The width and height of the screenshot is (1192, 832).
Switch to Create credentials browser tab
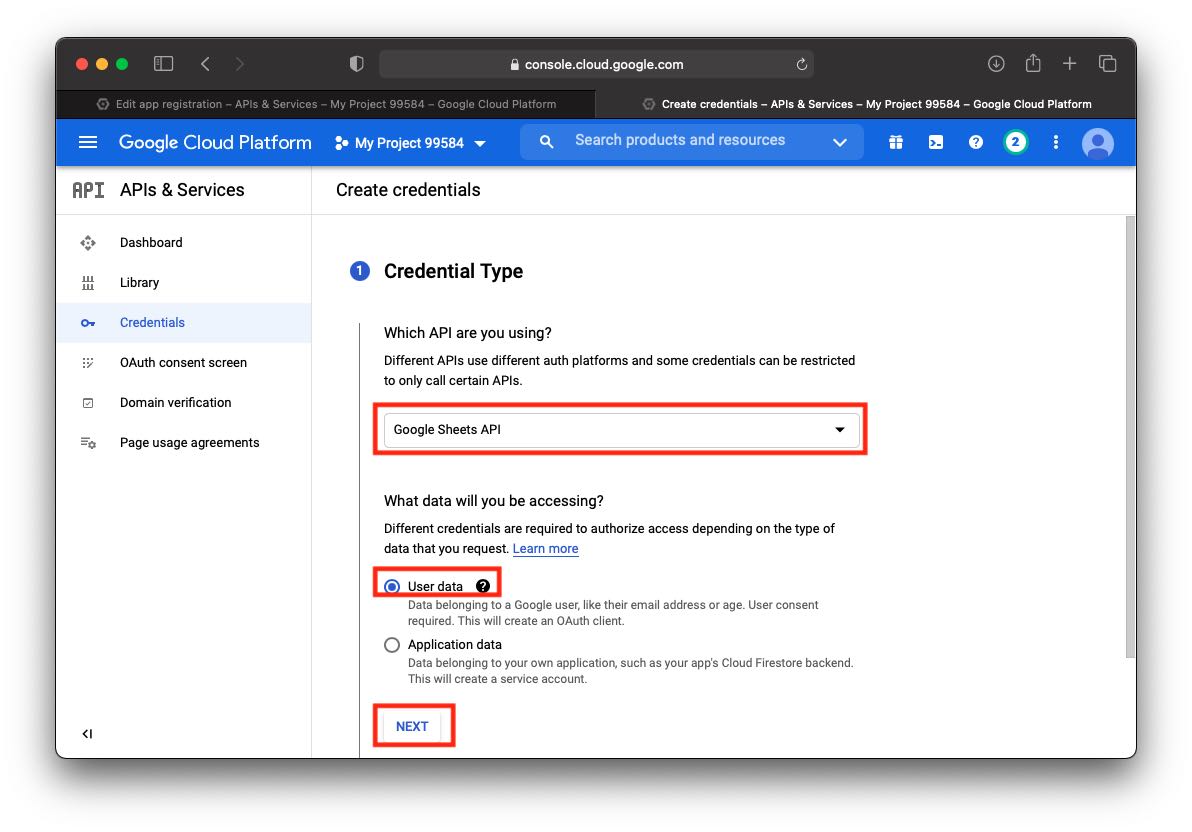867,104
